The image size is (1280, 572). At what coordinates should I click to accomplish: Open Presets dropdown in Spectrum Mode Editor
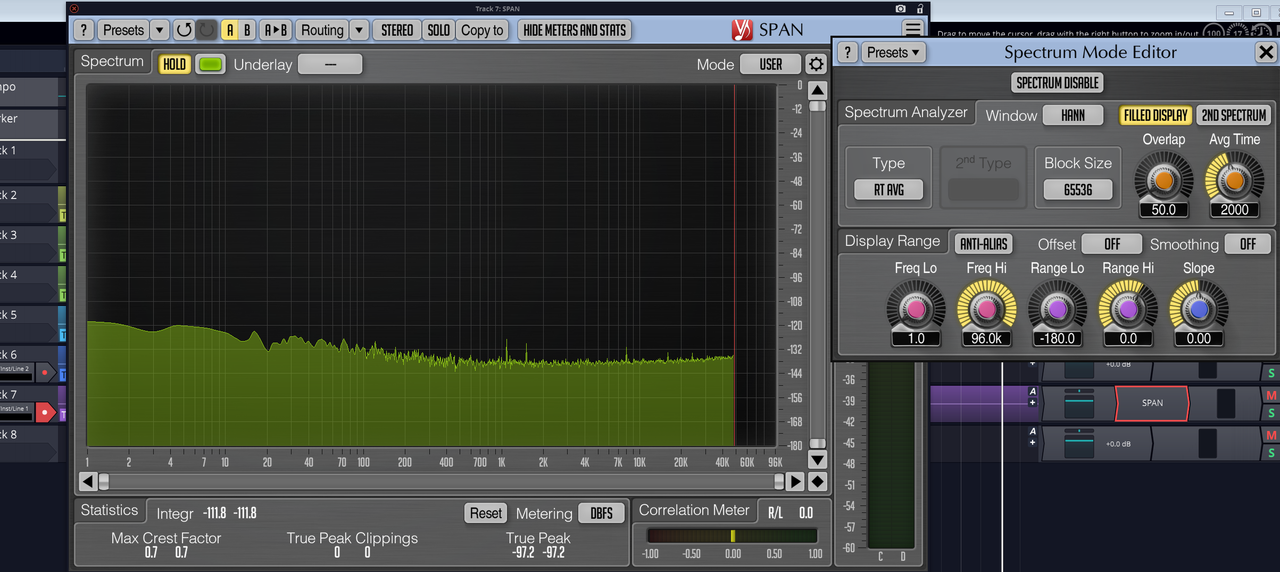(894, 52)
